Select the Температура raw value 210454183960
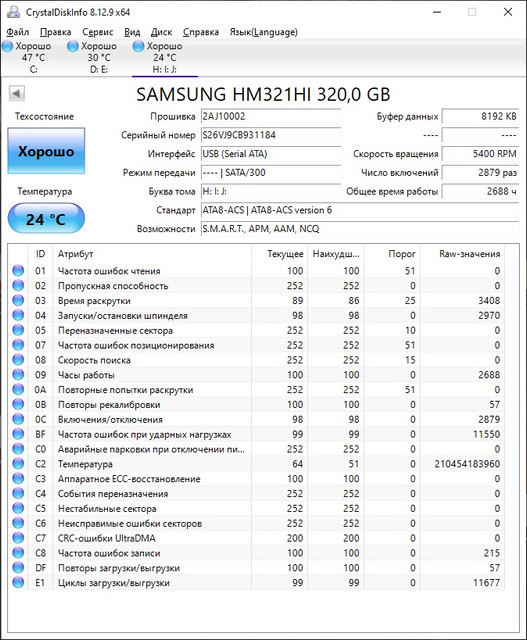Viewport: 527px width, 640px height. pyautogui.click(x=467, y=464)
